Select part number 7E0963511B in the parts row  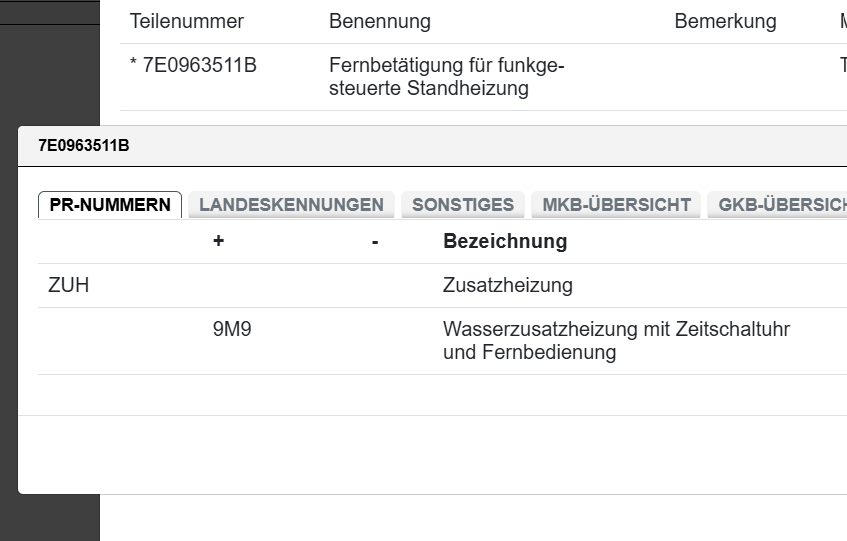coord(193,66)
